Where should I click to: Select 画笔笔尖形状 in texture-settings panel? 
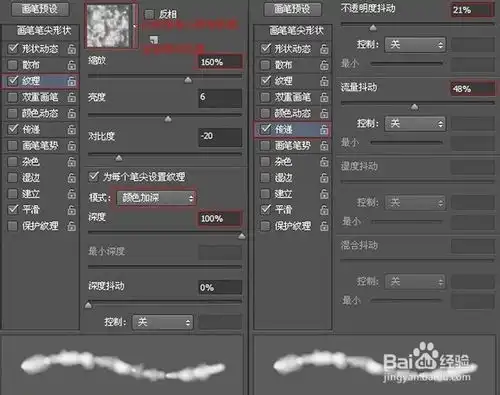tap(44, 31)
